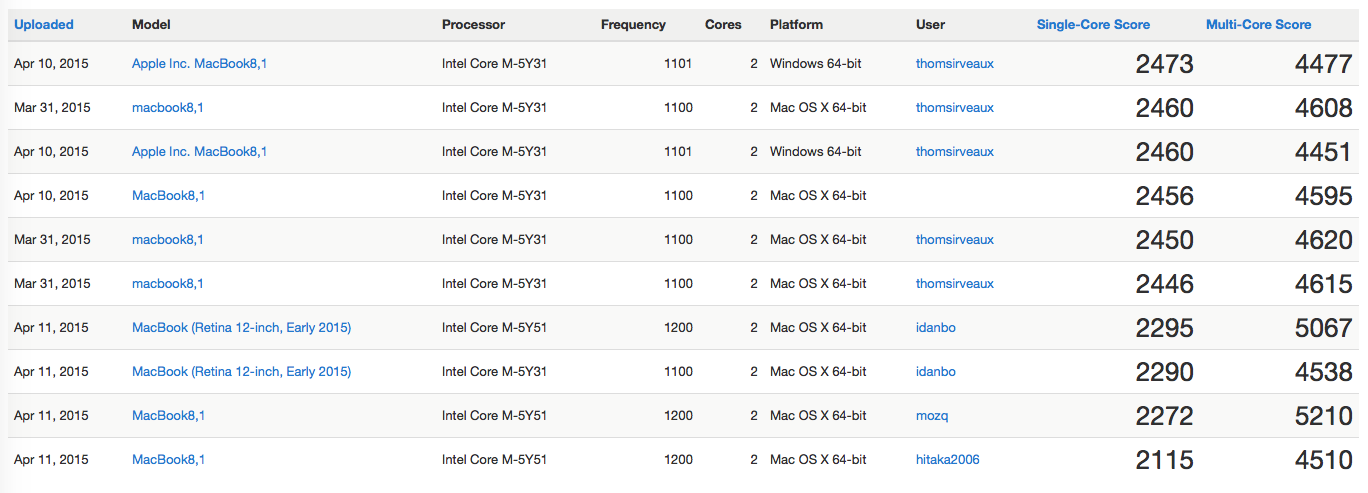The width and height of the screenshot is (1368, 493).
Task: Visit idanbo profile in the 4538 row
Action: (936, 371)
